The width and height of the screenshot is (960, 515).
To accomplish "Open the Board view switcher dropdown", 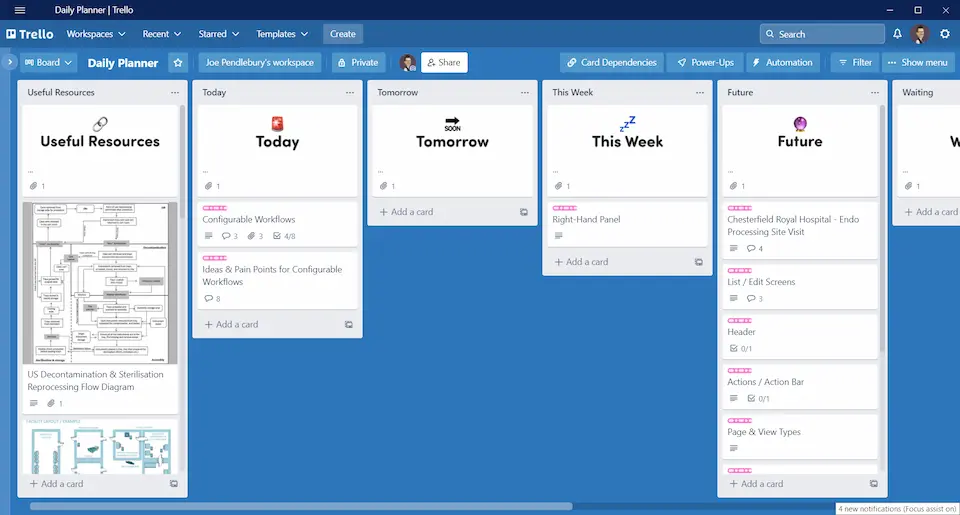I will pyautogui.click(x=48, y=62).
